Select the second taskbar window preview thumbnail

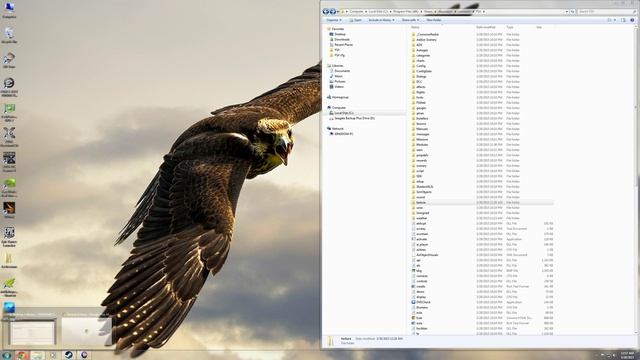[86, 330]
